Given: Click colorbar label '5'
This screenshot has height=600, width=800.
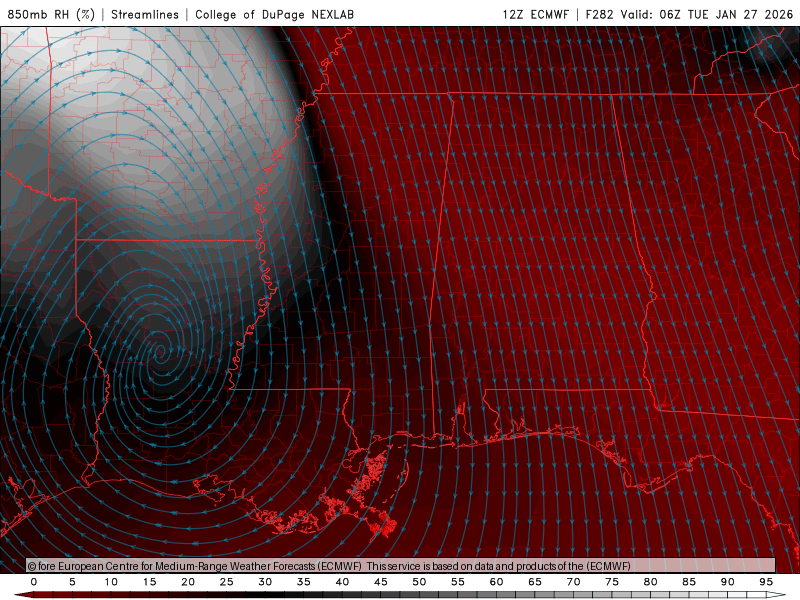Looking at the screenshot, I should (72, 582).
